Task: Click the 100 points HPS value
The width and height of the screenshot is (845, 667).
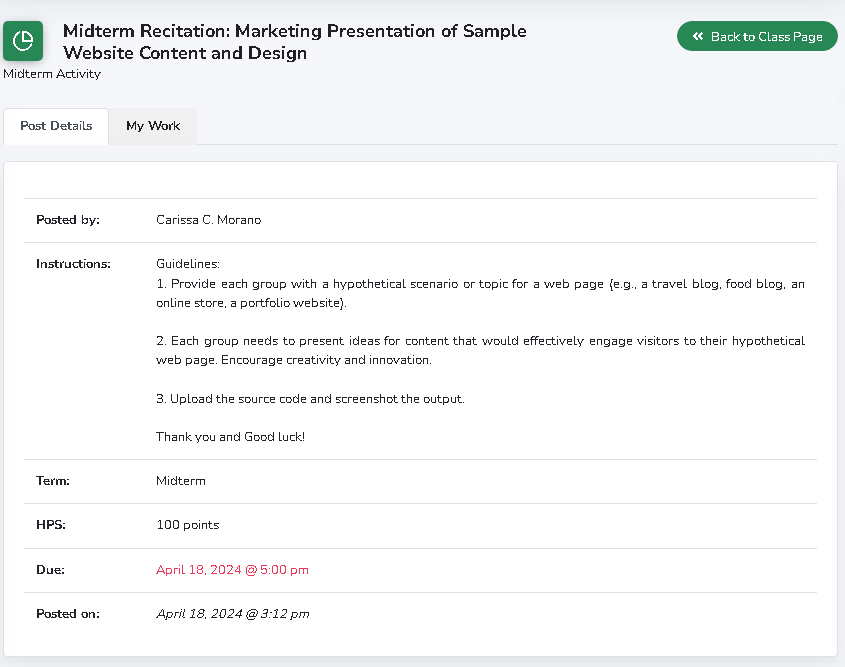Action: pyautogui.click(x=187, y=525)
